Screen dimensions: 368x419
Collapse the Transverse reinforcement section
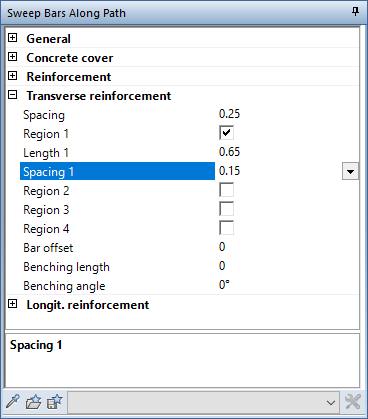click(12, 95)
